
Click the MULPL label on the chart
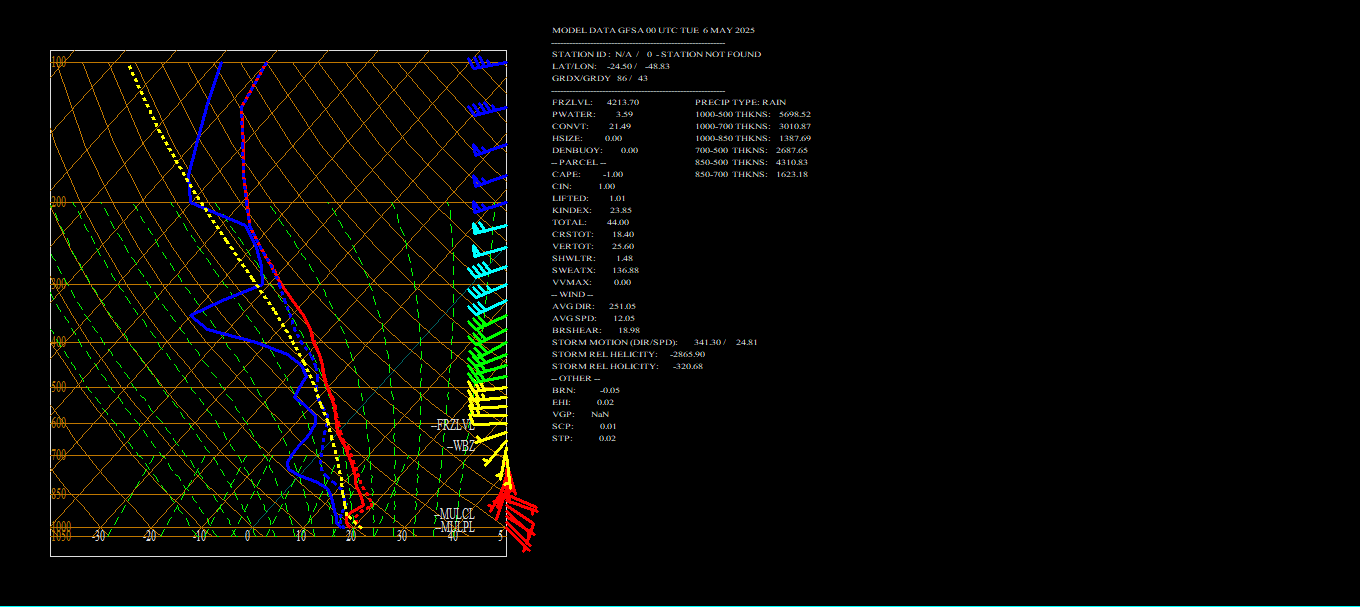coord(457,527)
